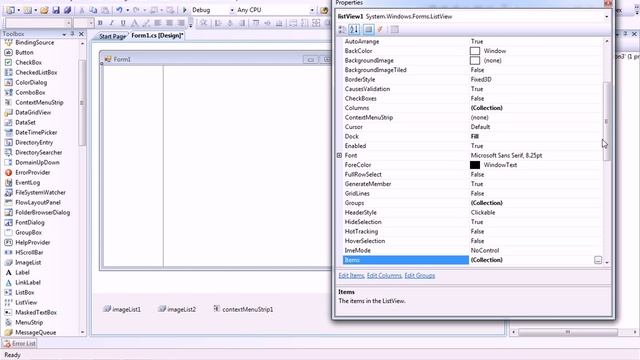Screen dimensions: 640x360
Task: Select the Groups property row
Action: pyautogui.click(x=473, y=203)
